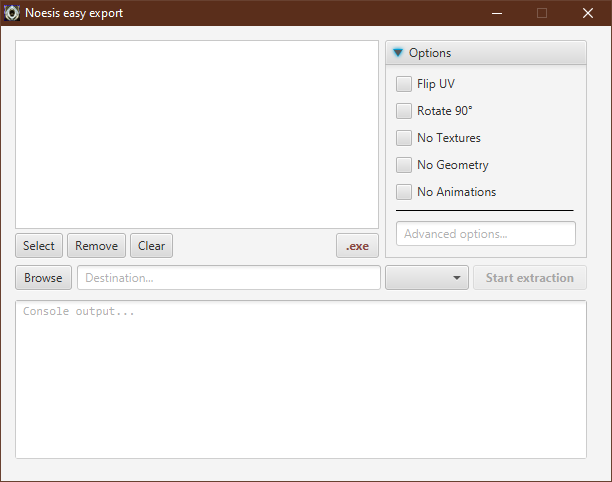Image resolution: width=612 pixels, height=482 pixels.
Task: Check the No Textures box
Action: tap(404, 138)
